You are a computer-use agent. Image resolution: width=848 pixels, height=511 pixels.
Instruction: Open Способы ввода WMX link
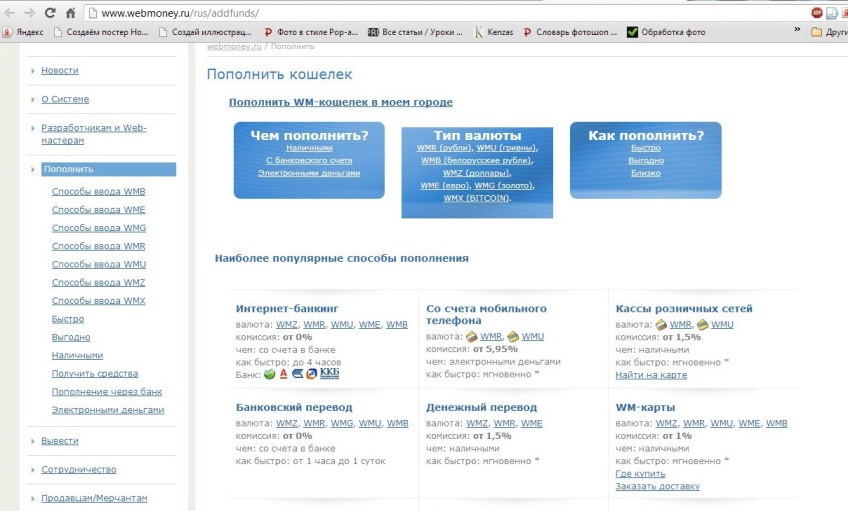click(98, 301)
